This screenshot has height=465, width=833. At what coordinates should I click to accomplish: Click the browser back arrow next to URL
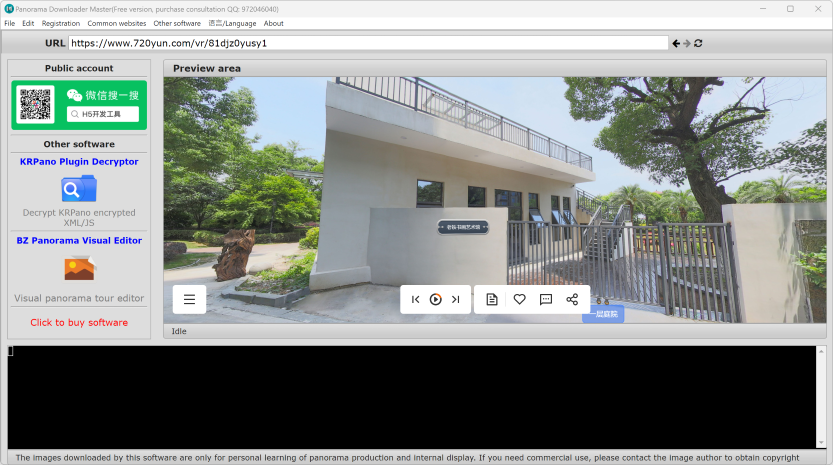tap(676, 43)
